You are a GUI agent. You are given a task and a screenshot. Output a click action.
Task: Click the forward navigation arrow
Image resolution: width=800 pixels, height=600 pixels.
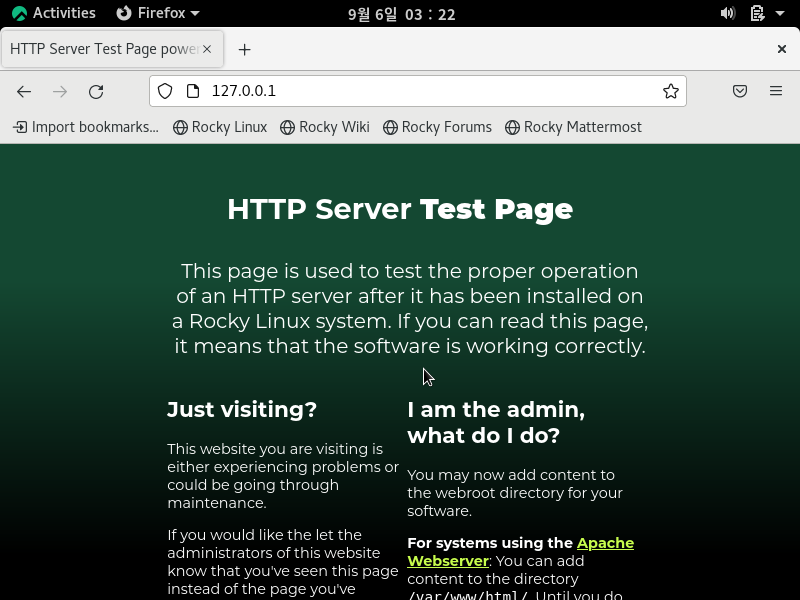click(60, 91)
